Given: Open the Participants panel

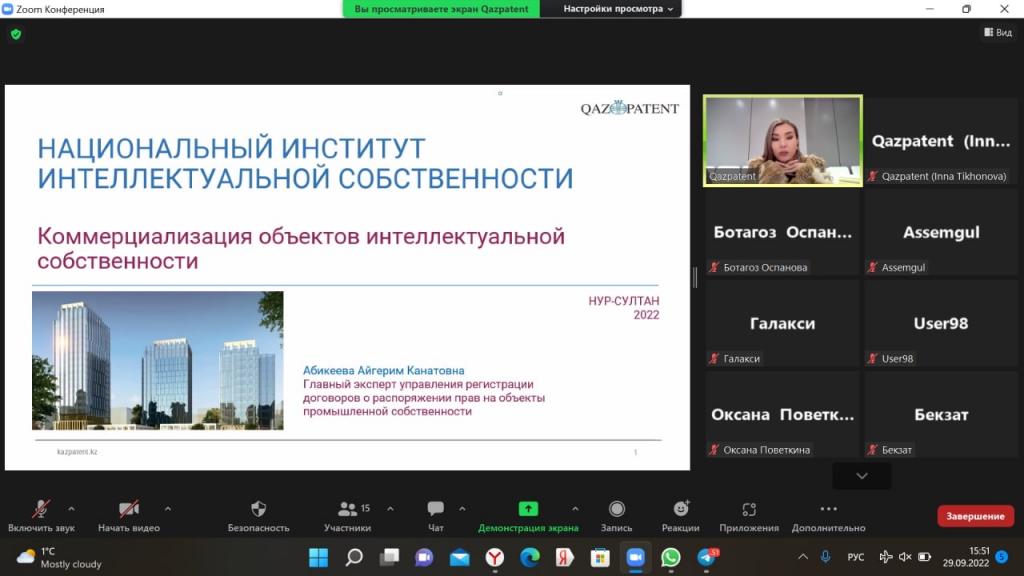Looking at the screenshot, I should [348, 509].
